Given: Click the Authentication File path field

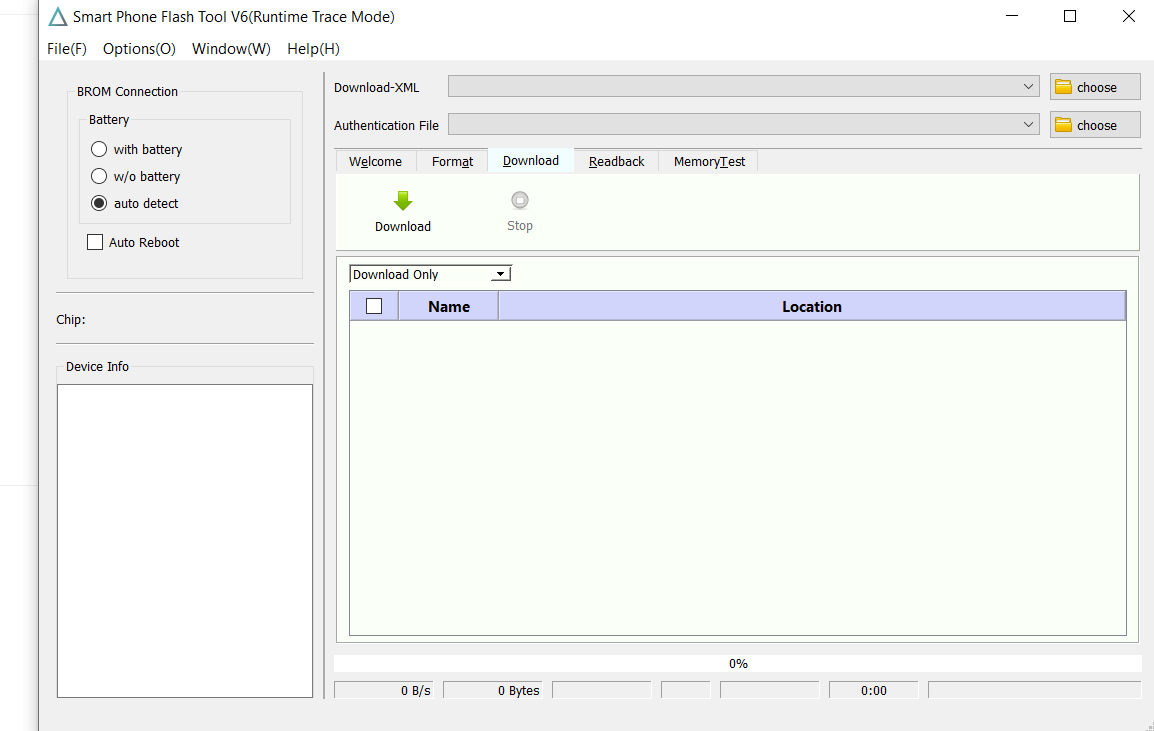Looking at the screenshot, I should pyautogui.click(x=743, y=125).
